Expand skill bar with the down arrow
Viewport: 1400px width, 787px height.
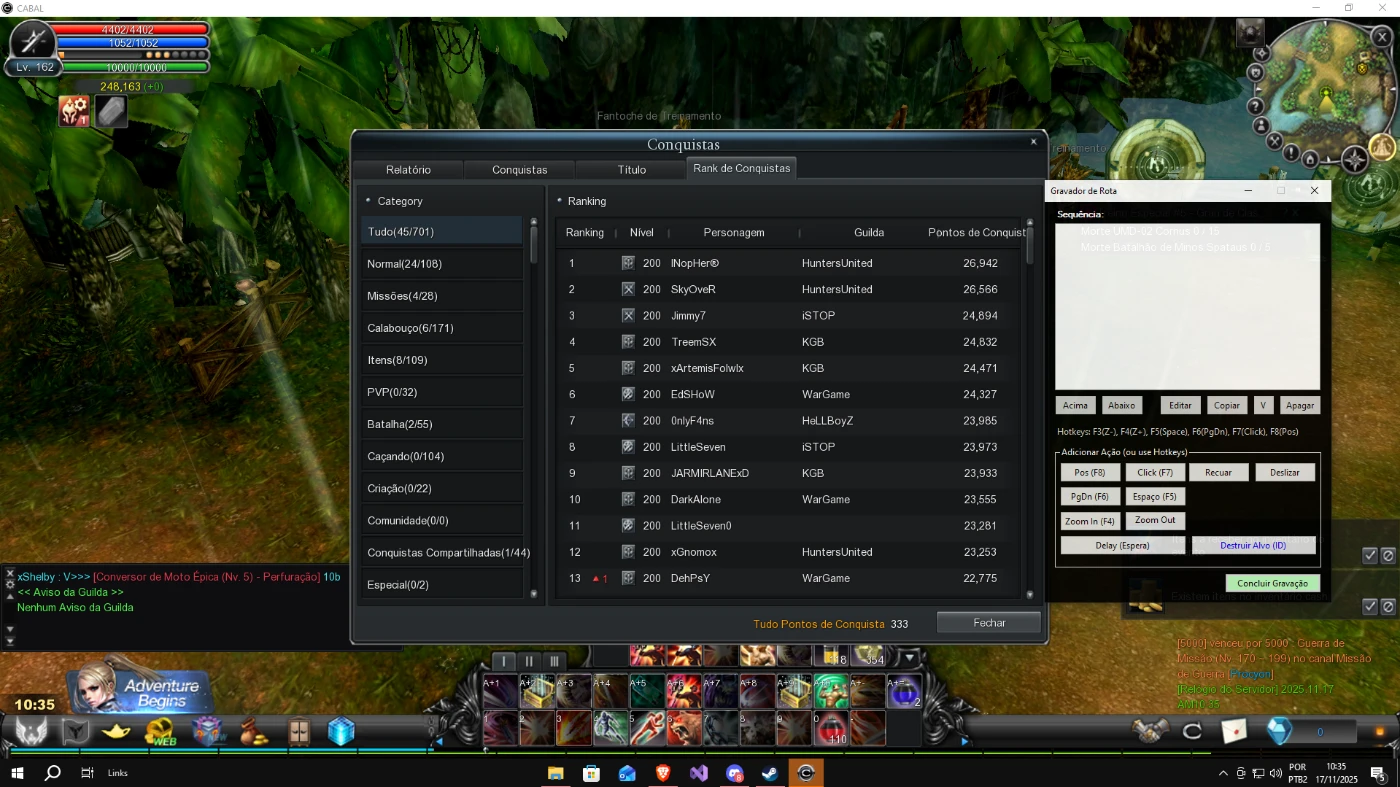(x=909, y=658)
